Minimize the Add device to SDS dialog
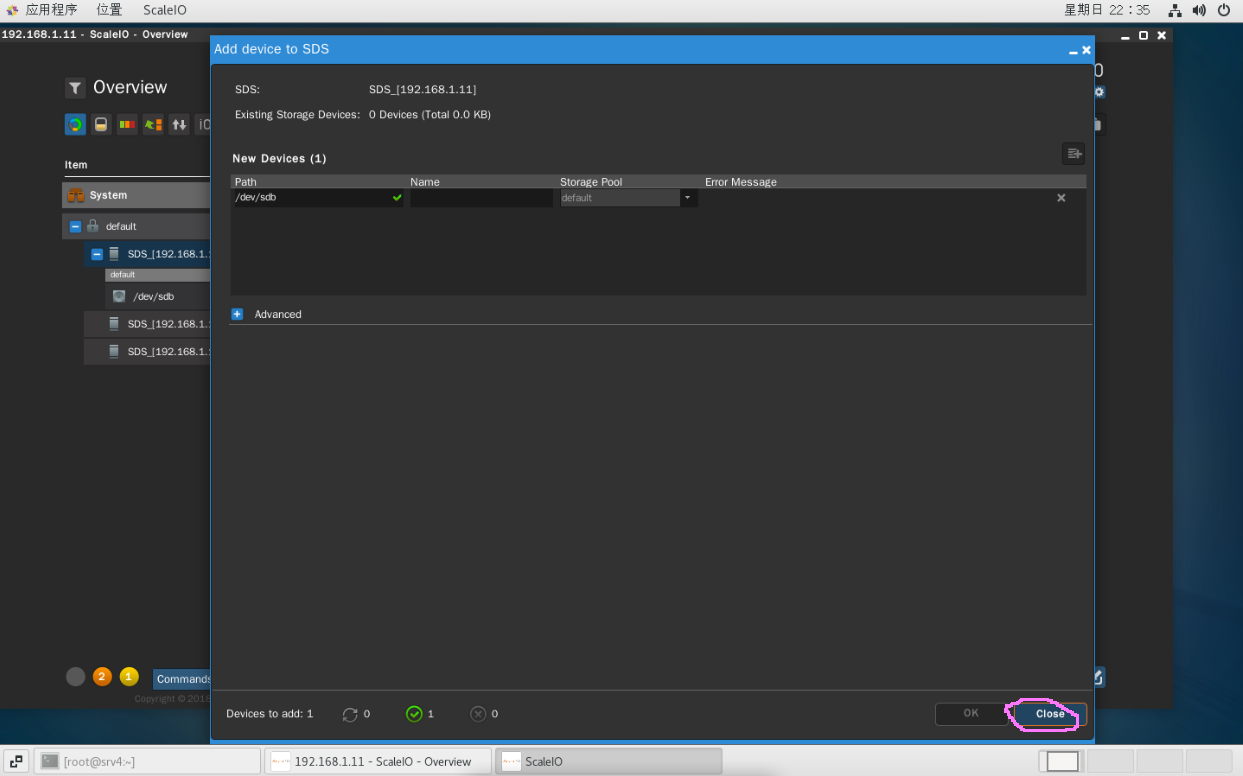This screenshot has height=776, width=1243. (1073, 51)
